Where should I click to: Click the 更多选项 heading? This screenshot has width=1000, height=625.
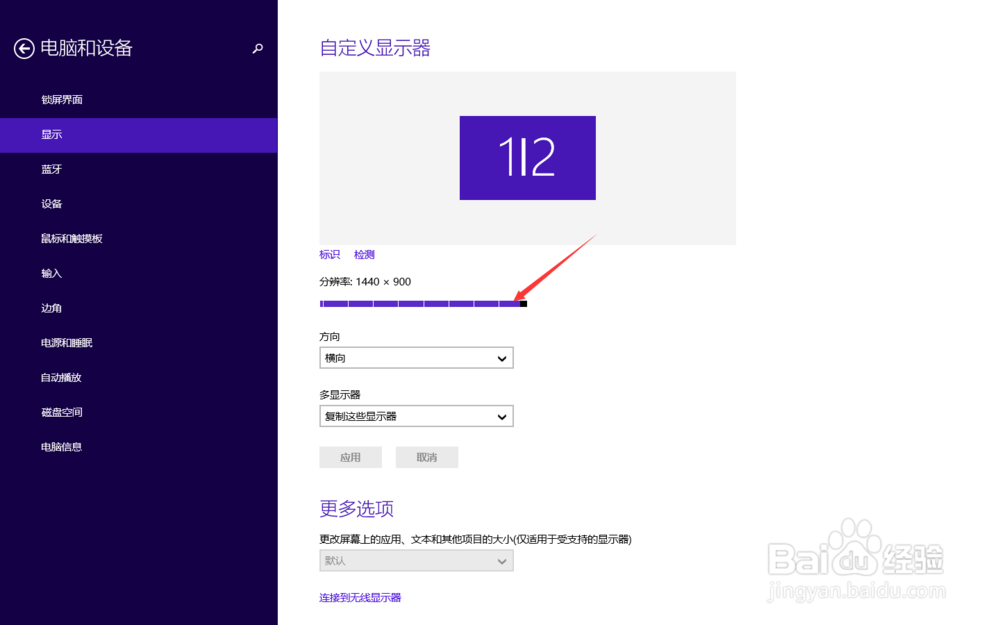click(357, 508)
